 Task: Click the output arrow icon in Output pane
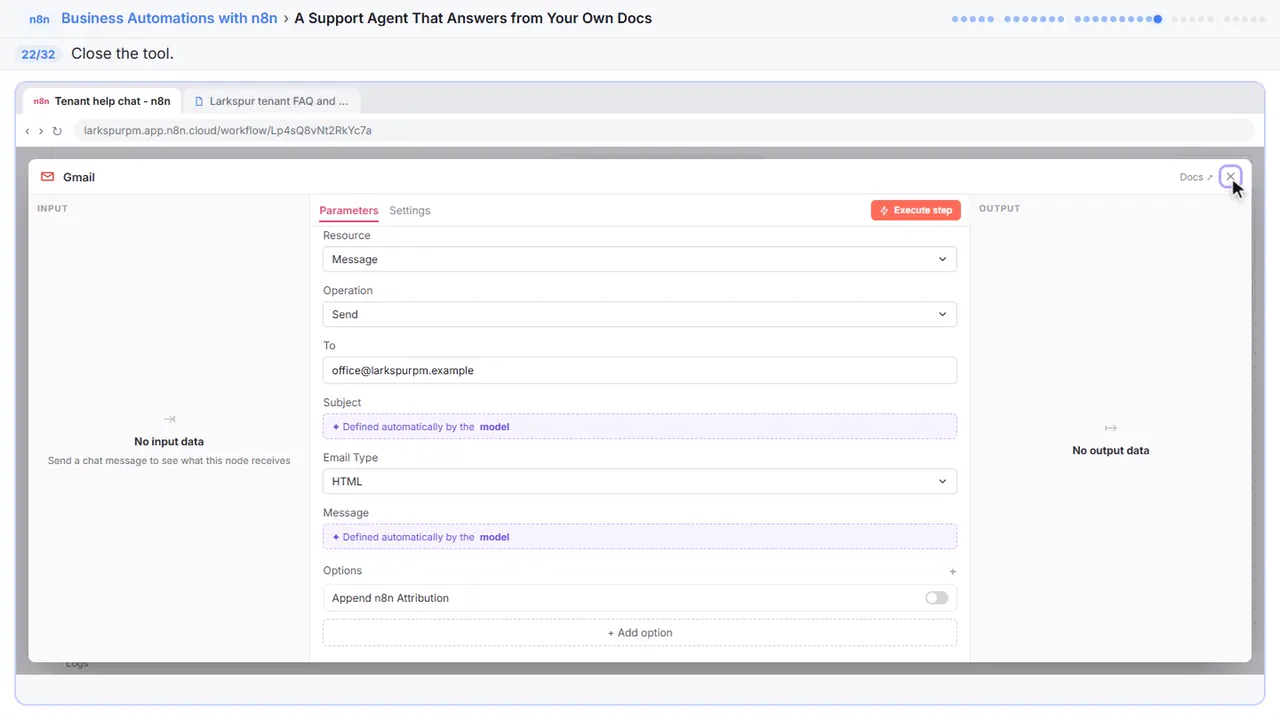(1110, 428)
